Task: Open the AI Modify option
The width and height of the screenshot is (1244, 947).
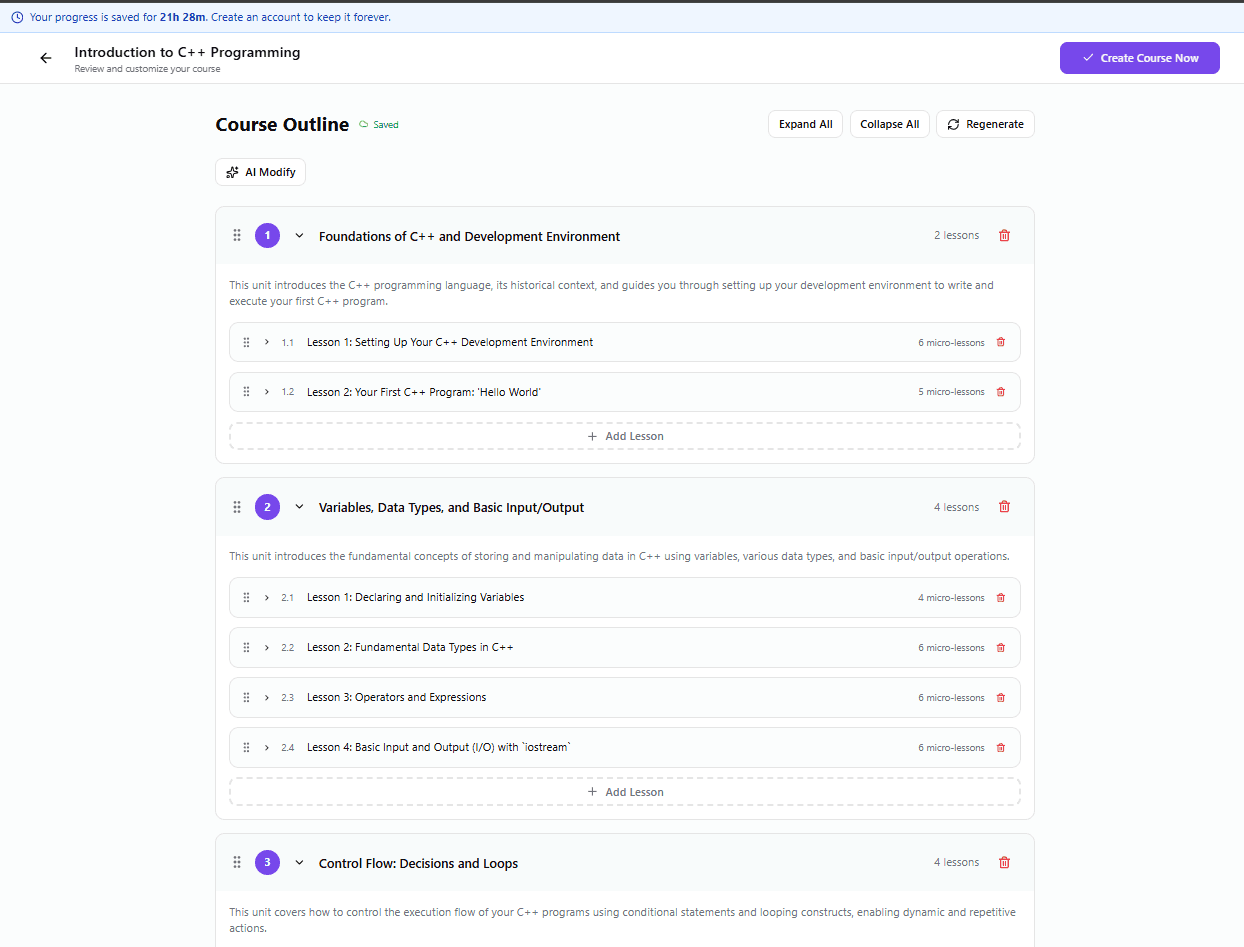Action: click(260, 172)
